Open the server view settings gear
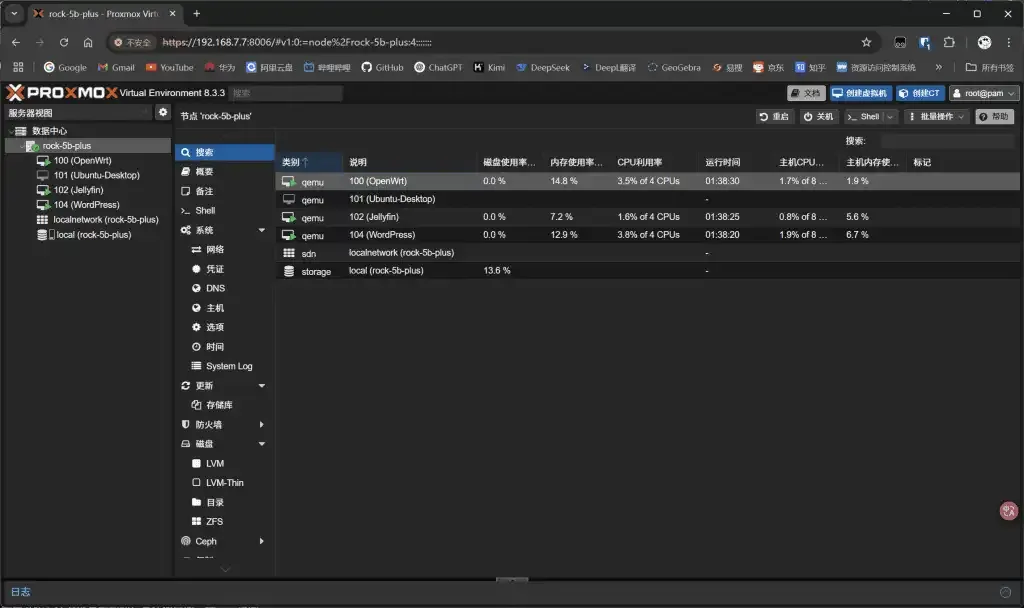This screenshot has height=608, width=1024. point(163,112)
